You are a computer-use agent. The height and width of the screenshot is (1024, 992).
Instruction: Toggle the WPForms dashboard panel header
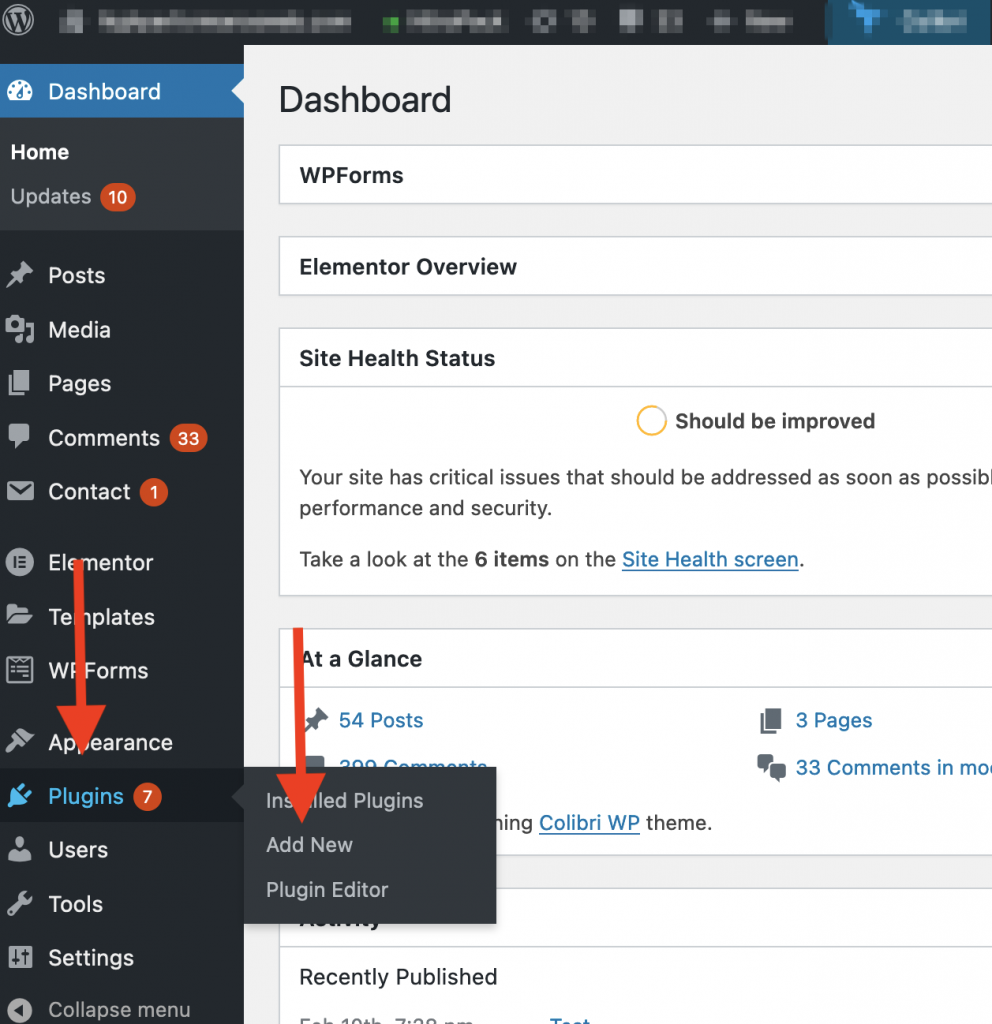tap(635, 175)
